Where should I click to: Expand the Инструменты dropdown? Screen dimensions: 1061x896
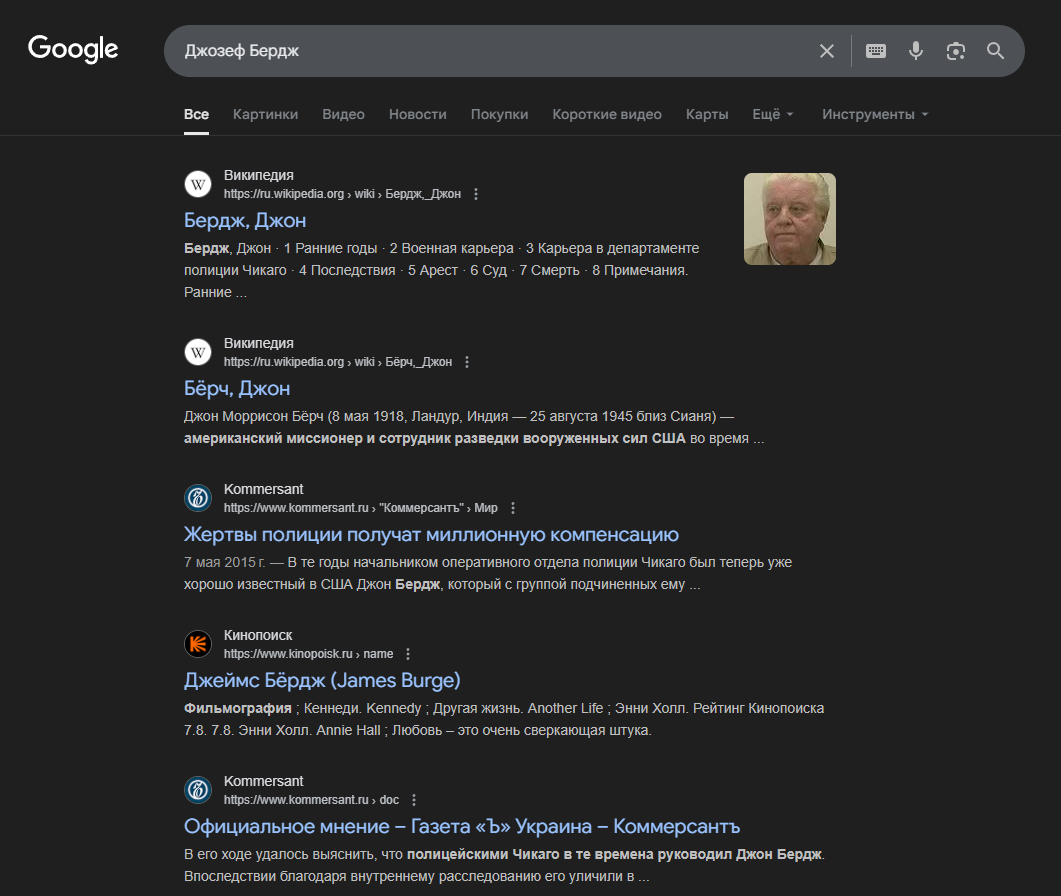click(x=875, y=114)
